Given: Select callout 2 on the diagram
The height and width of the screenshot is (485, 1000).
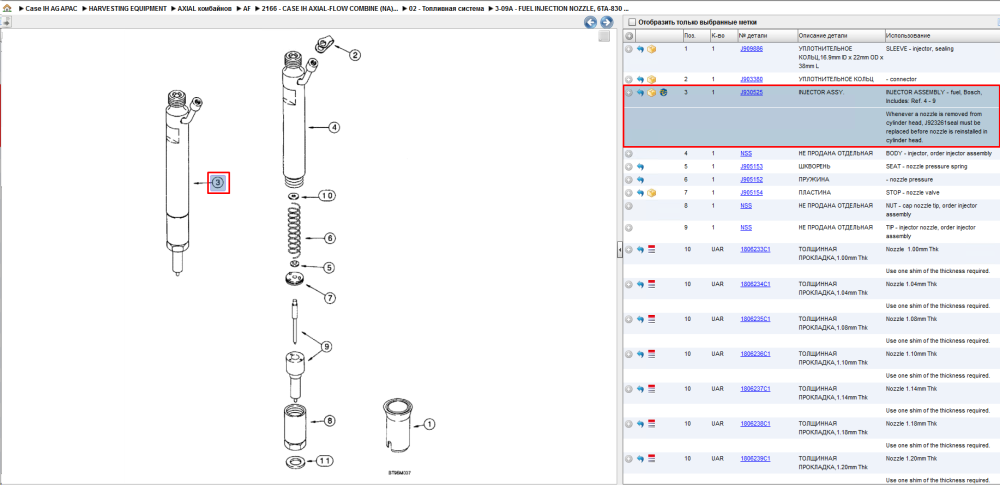Looking at the screenshot, I should point(354,55).
